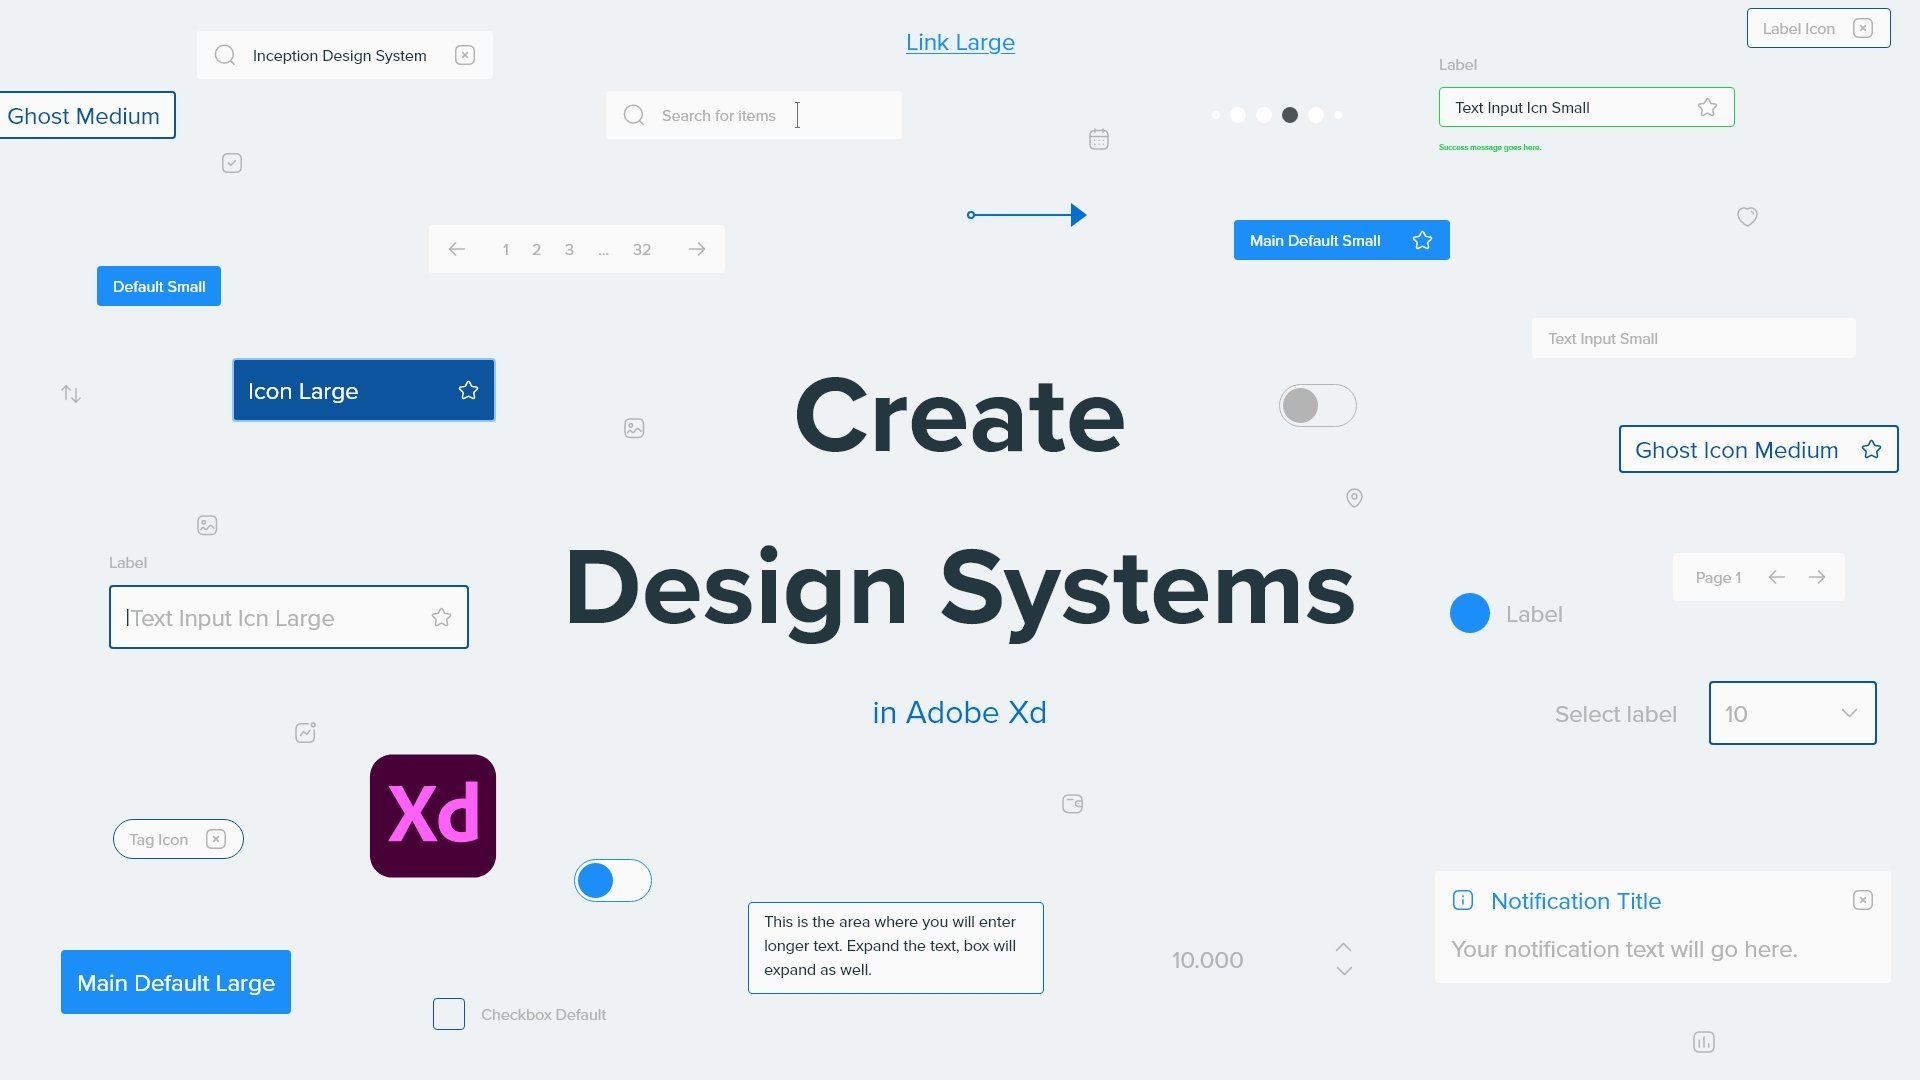
Task: Click the calendar/date picker icon
Action: click(1098, 138)
